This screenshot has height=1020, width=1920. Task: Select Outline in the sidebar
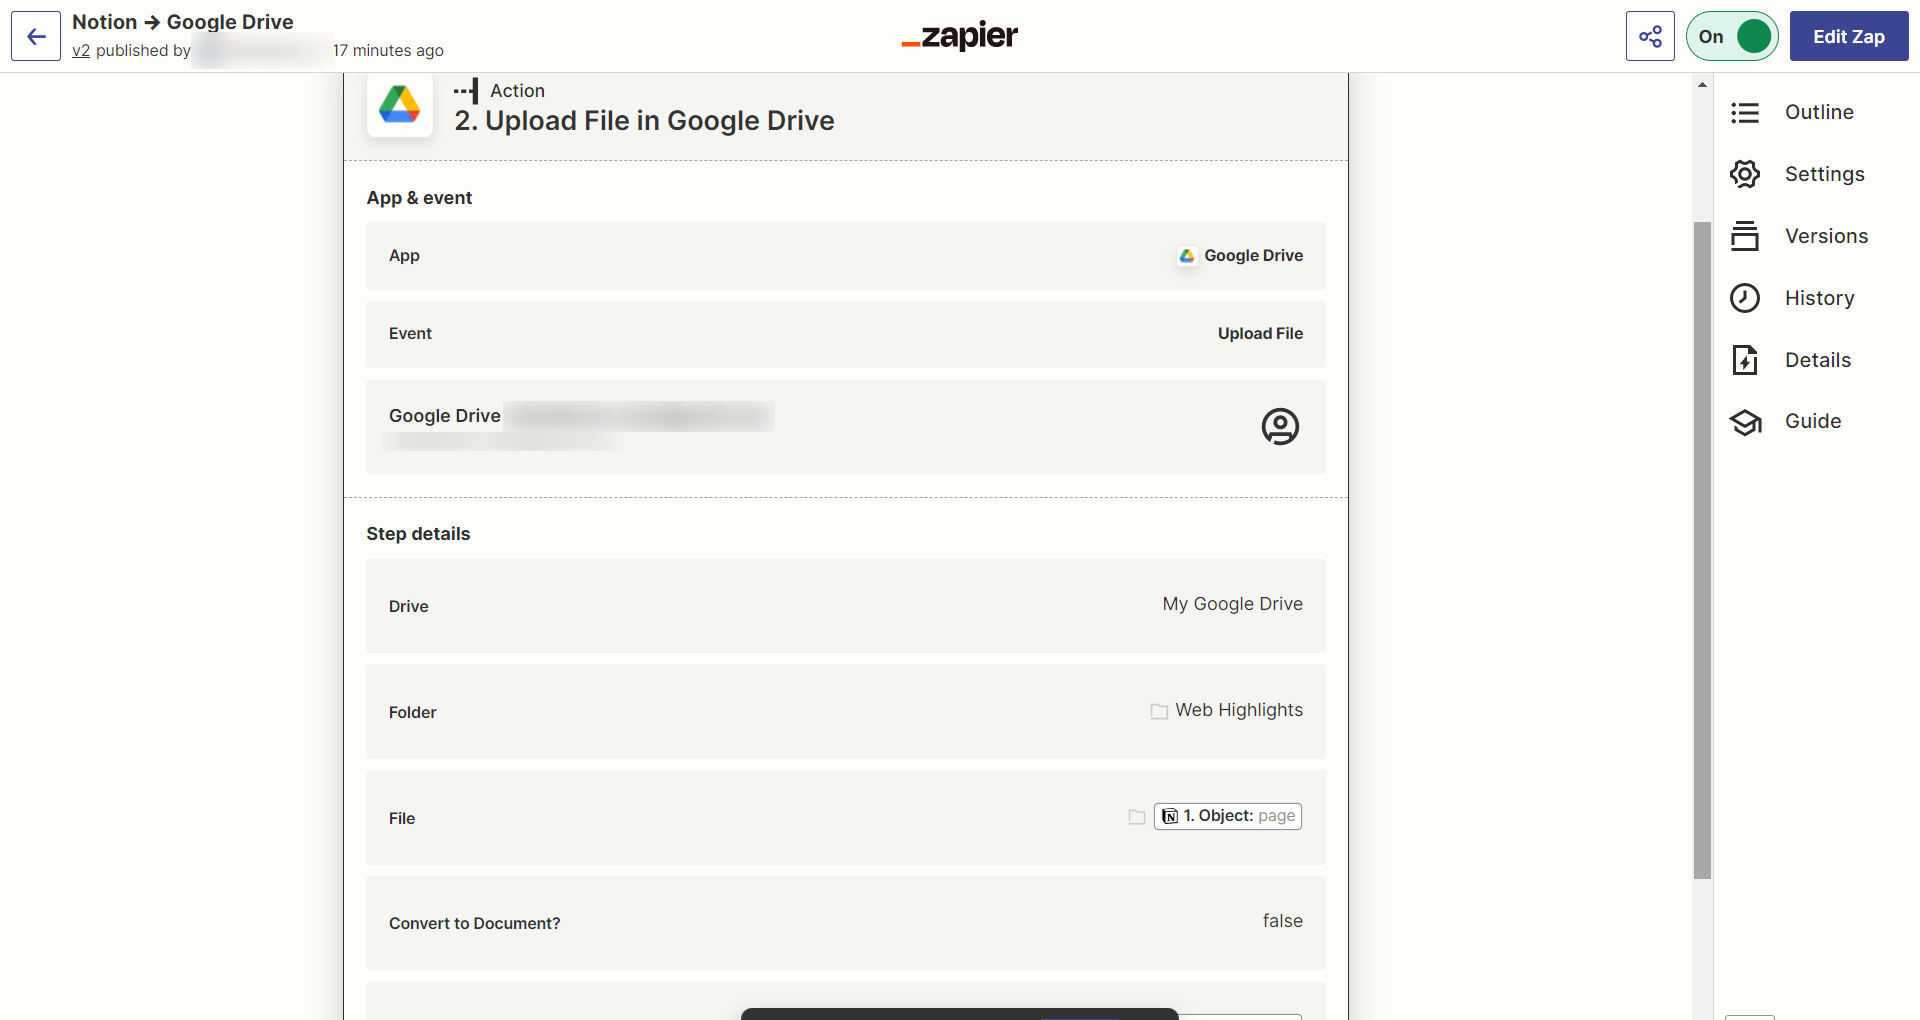[1819, 113]
